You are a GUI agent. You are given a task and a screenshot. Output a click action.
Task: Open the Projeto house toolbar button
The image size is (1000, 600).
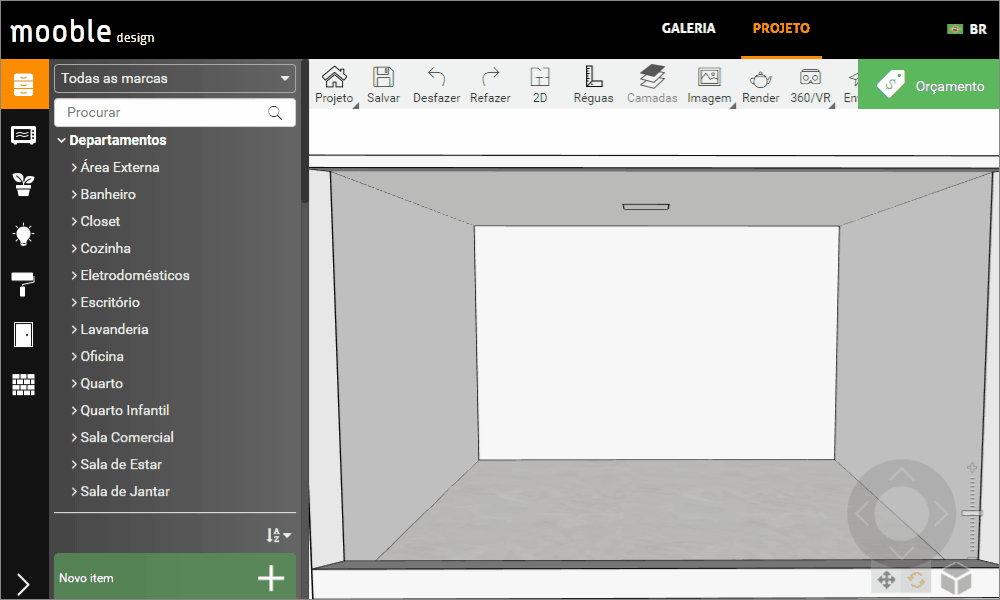(x=334, y=85)
